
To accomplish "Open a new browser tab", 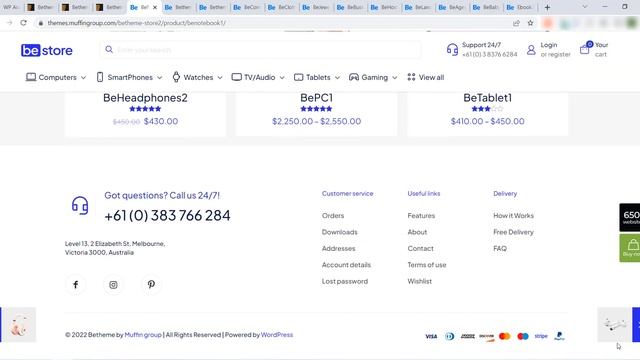I will pos(547,7).
